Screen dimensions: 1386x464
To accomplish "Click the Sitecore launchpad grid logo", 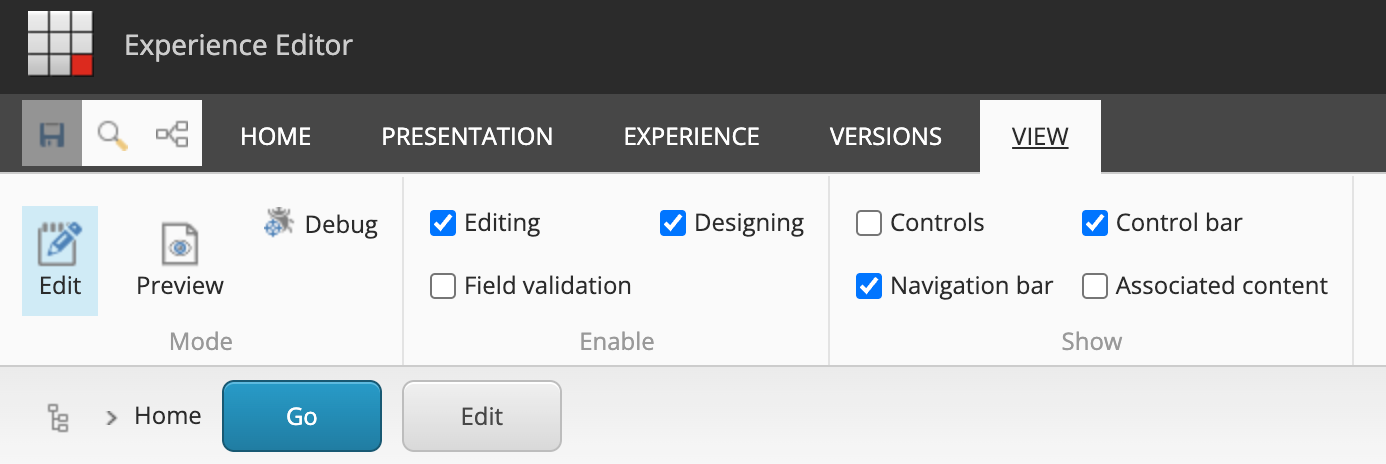I will tap(60, 44).
